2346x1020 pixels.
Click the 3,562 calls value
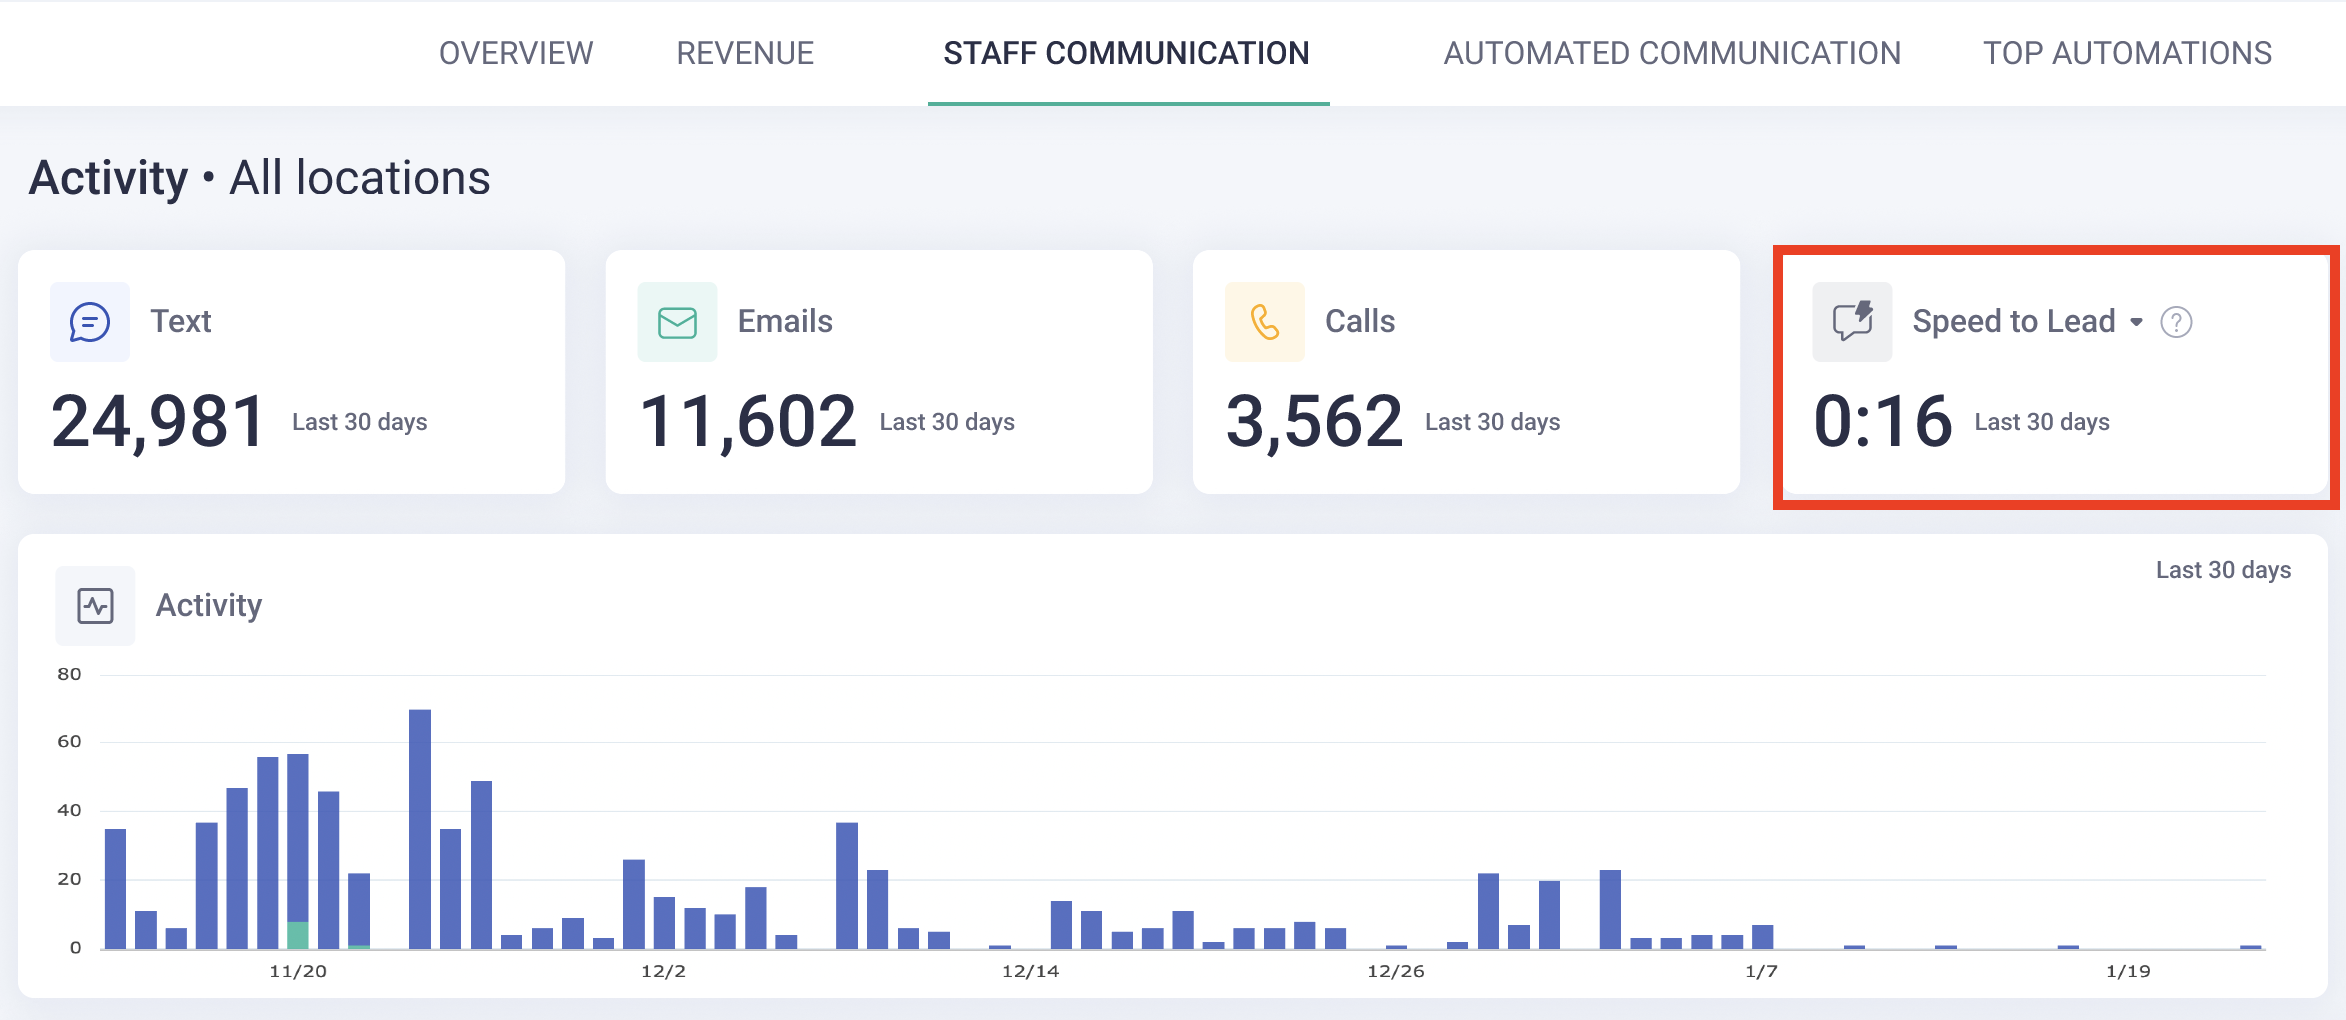tap(1314, 421)
